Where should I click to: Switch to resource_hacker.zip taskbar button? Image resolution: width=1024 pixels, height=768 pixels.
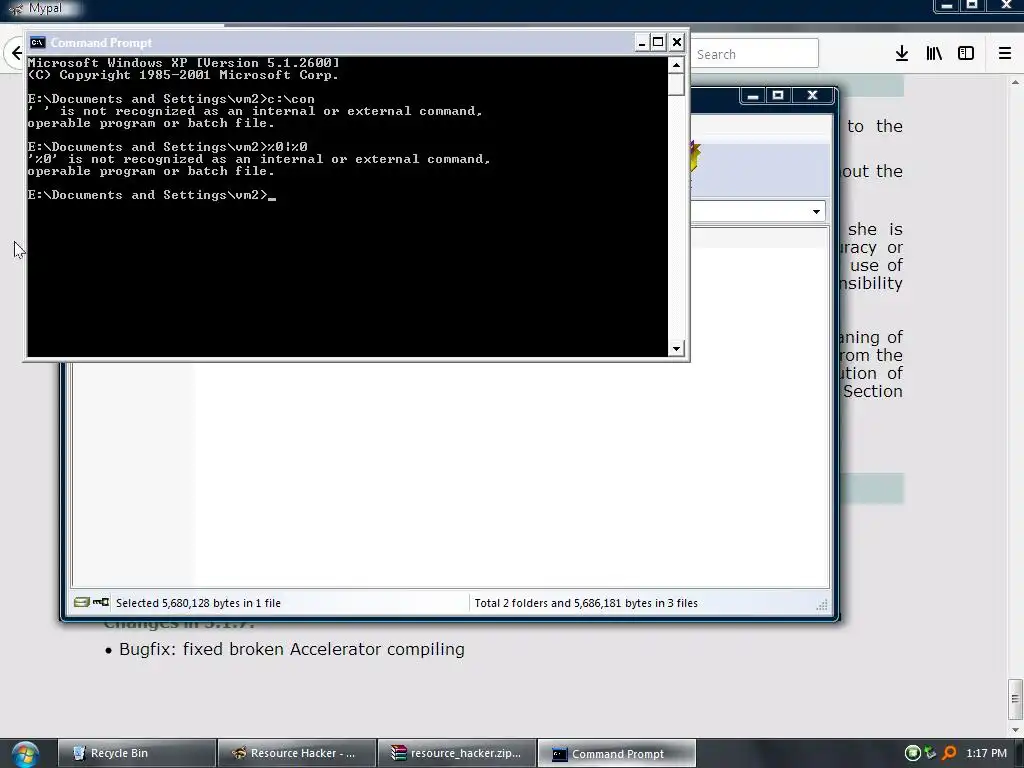[x=456, y=754]
